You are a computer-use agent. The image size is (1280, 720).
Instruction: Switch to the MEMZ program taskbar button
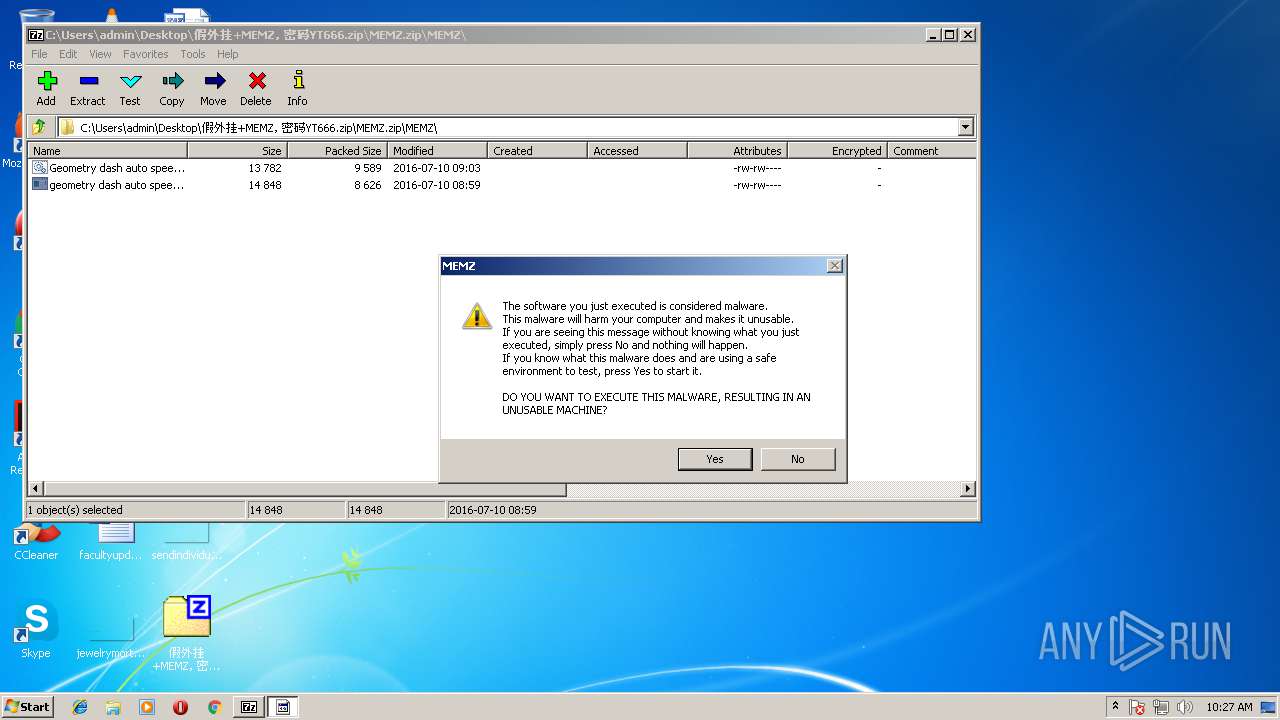pos(283,707)
